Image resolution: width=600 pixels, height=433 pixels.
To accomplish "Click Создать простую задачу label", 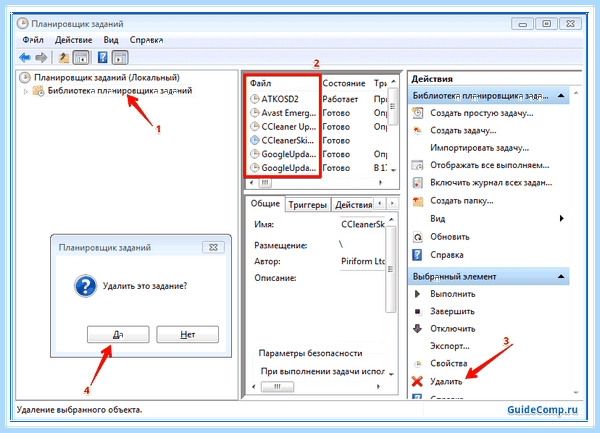I will [481, 113].
